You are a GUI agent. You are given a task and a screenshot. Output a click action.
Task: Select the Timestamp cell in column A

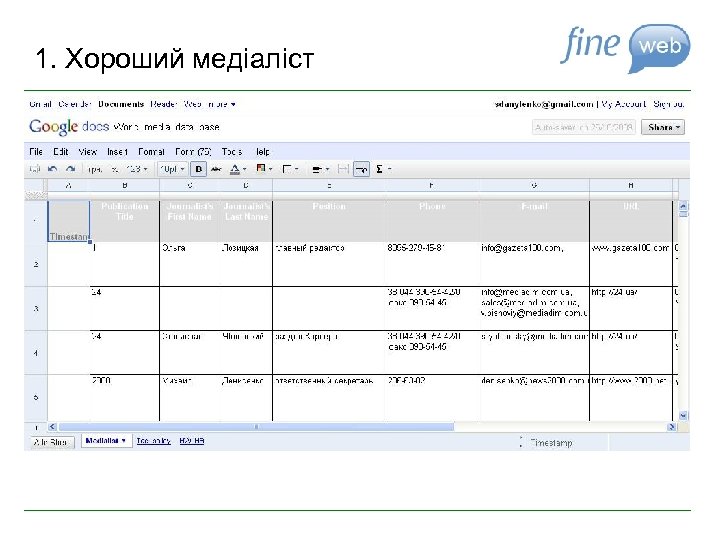68,221
